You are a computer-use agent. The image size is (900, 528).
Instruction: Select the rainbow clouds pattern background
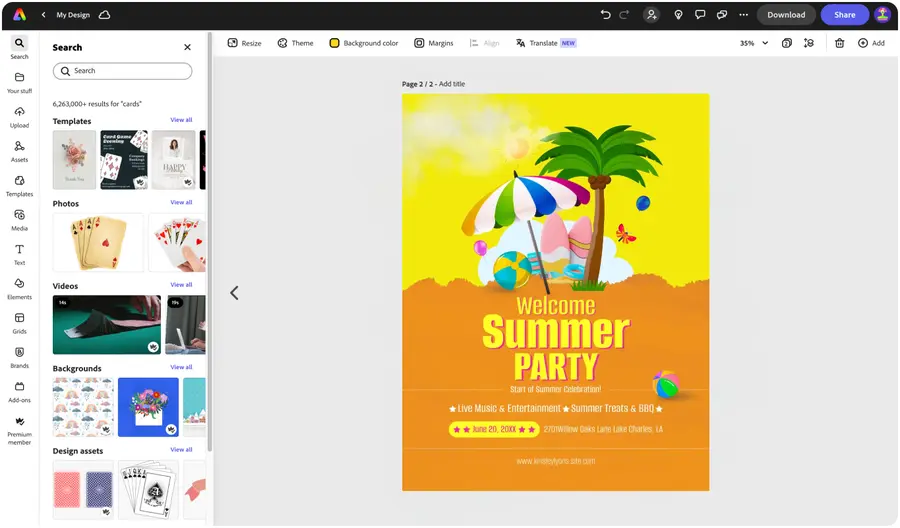[83, 407]
